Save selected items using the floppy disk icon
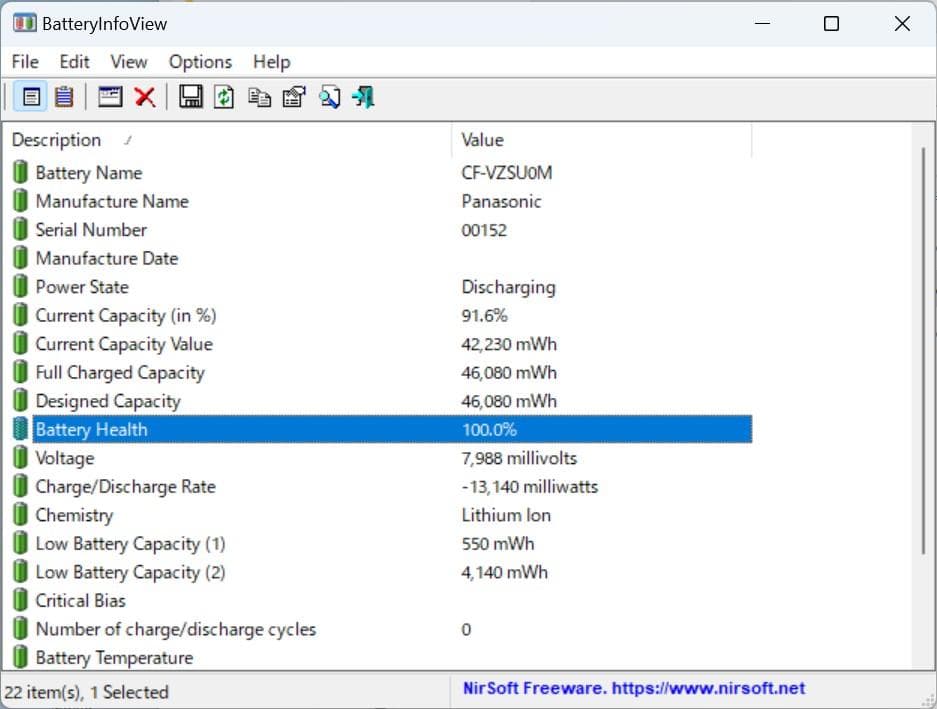This screenshot has height=709, width=937. [190, 96]
